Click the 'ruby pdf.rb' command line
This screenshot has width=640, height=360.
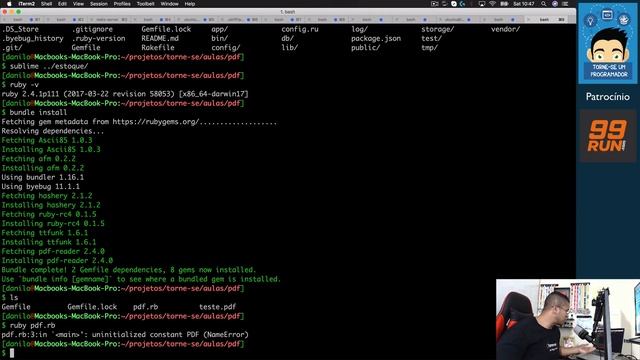29,325
